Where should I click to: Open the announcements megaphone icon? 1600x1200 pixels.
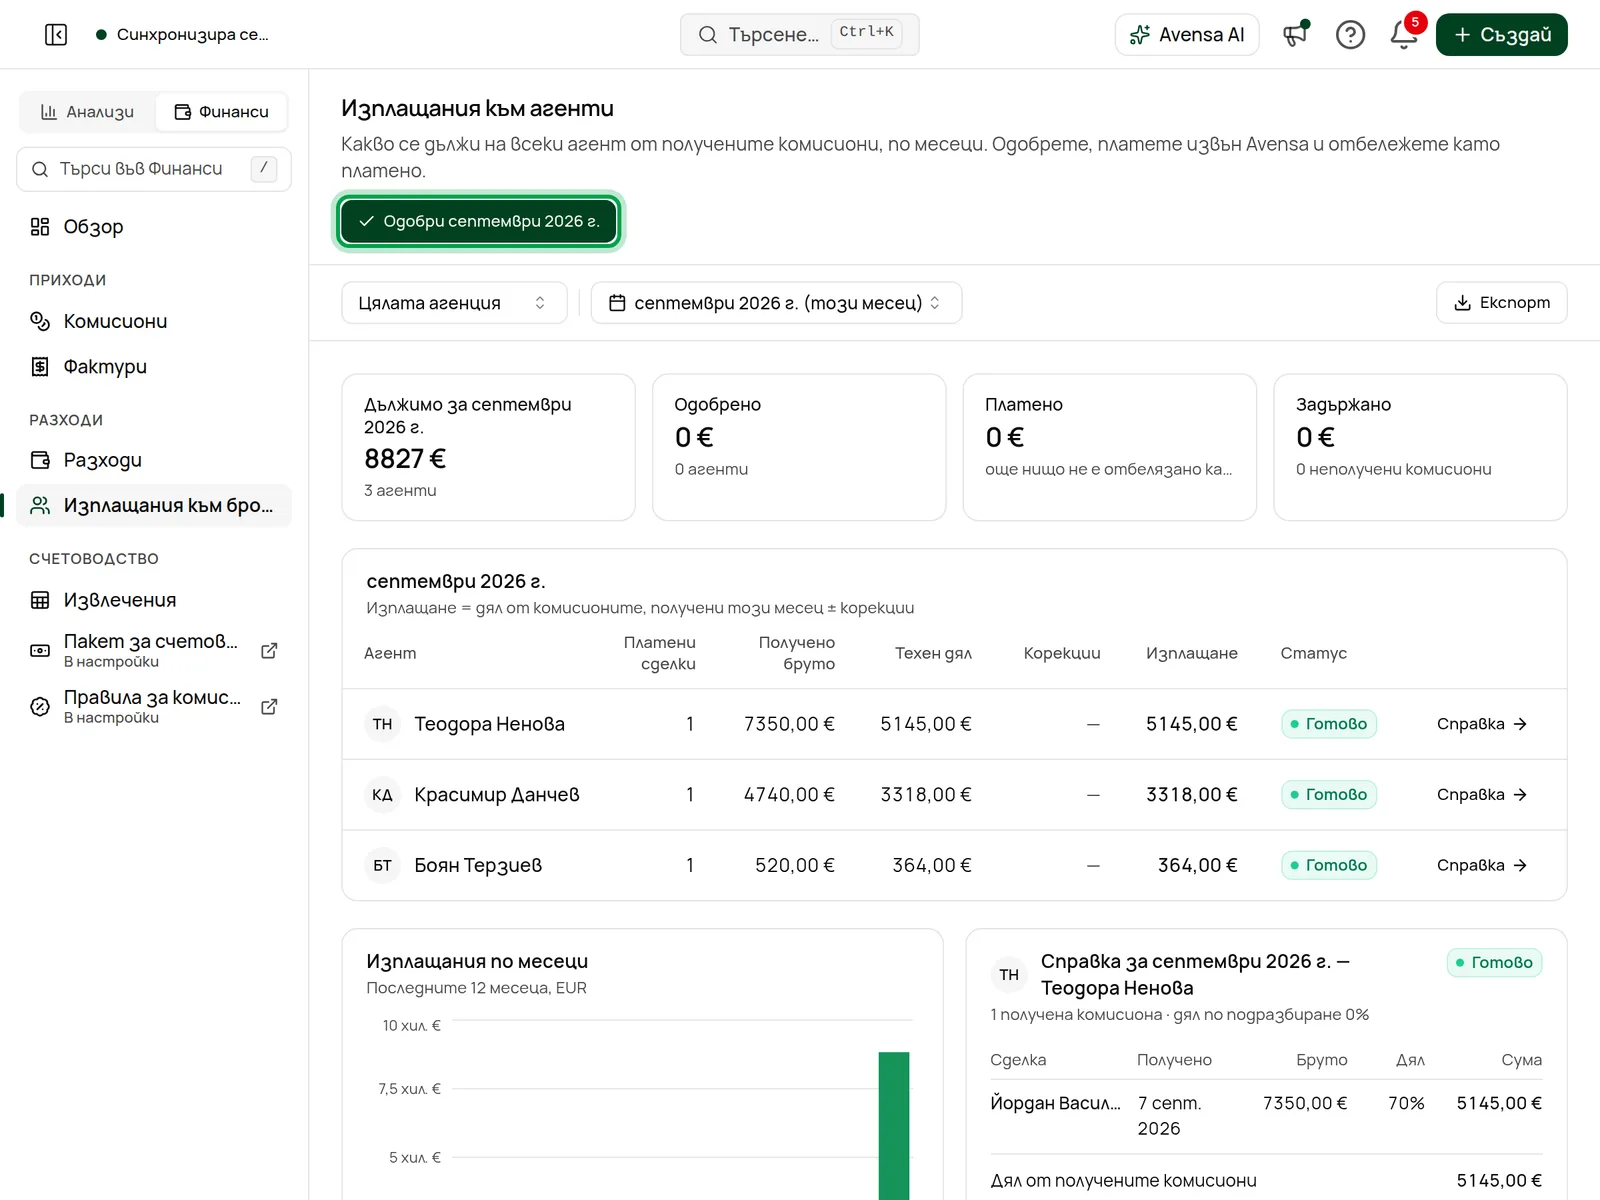(x=1296, y=35)
